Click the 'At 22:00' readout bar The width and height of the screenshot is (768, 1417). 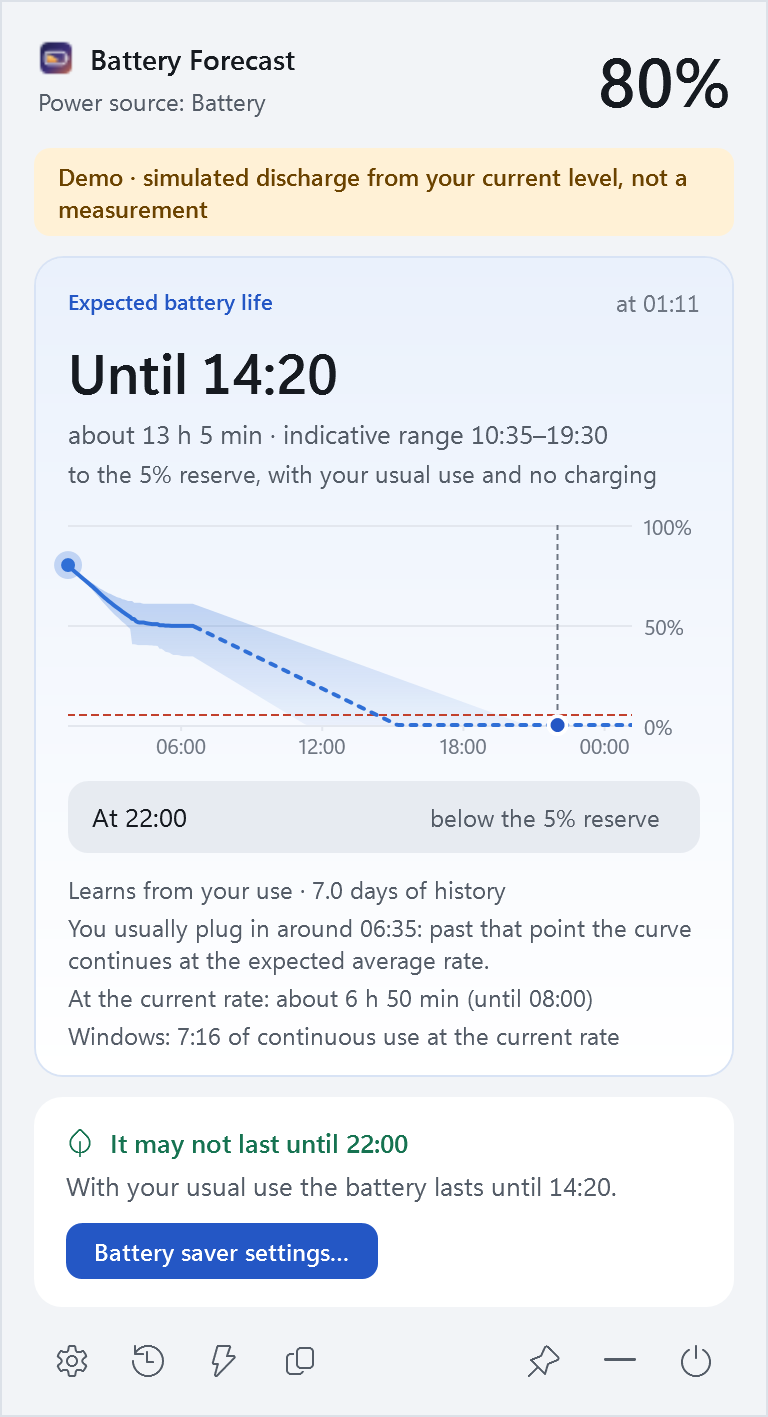pyautogui.click(x=384, y=817)
